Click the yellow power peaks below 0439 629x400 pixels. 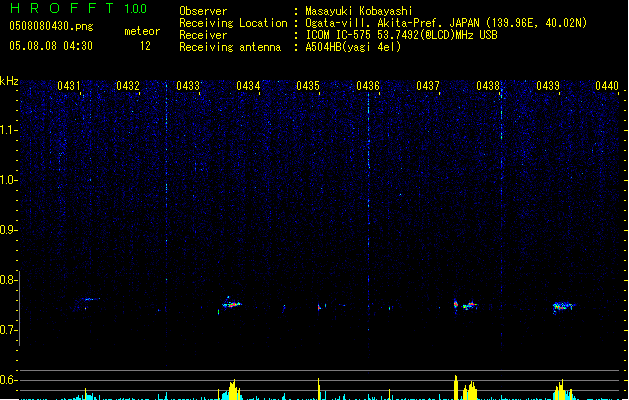click(x=563, y=390)
